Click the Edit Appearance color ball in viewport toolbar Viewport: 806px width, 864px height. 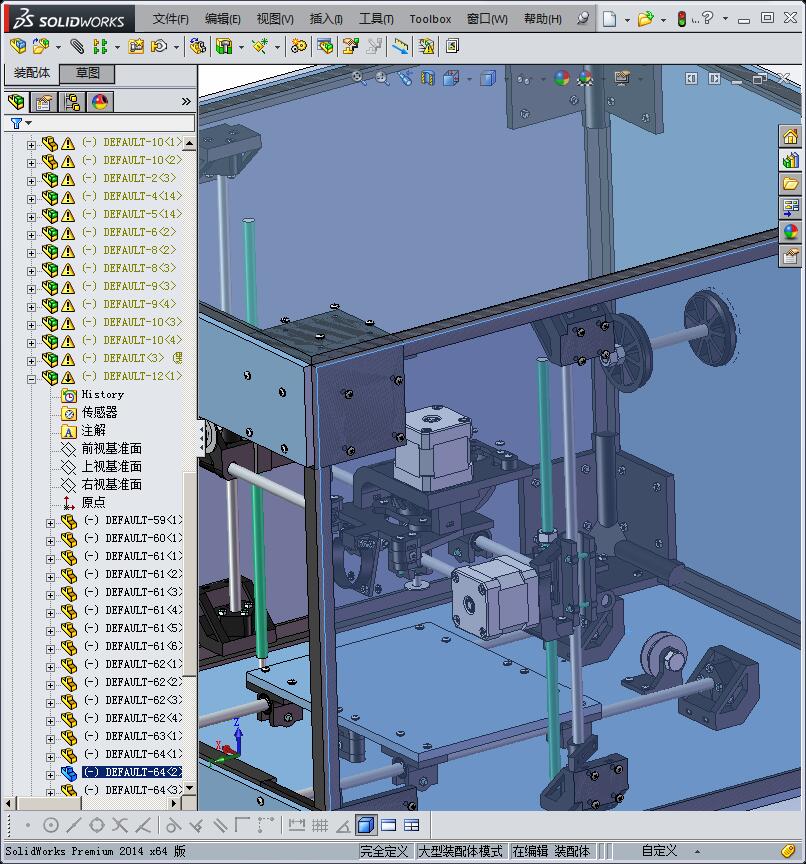[561, 78]
